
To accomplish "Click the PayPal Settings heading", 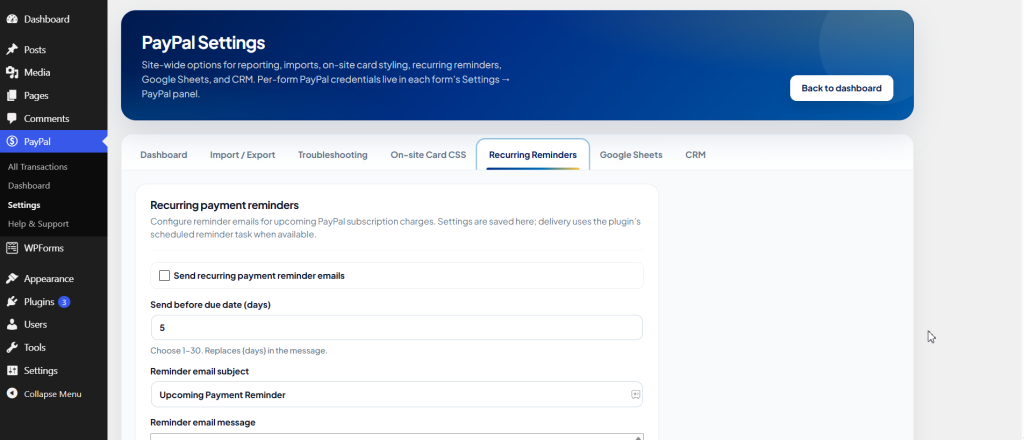I will [203, 43].
